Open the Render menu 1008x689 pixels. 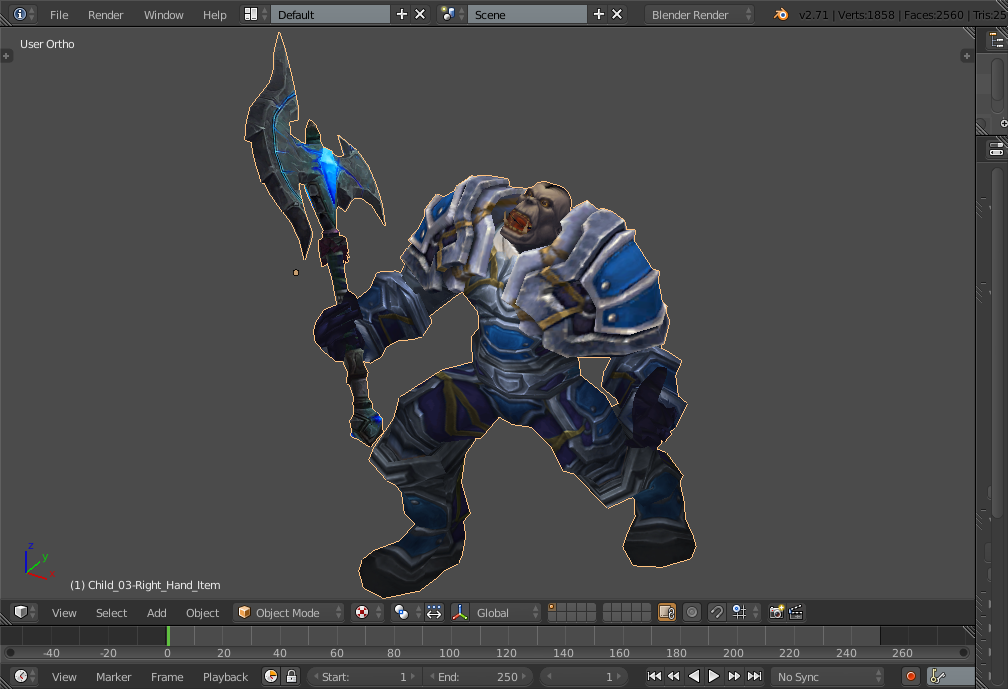click(x=105, y=15)
